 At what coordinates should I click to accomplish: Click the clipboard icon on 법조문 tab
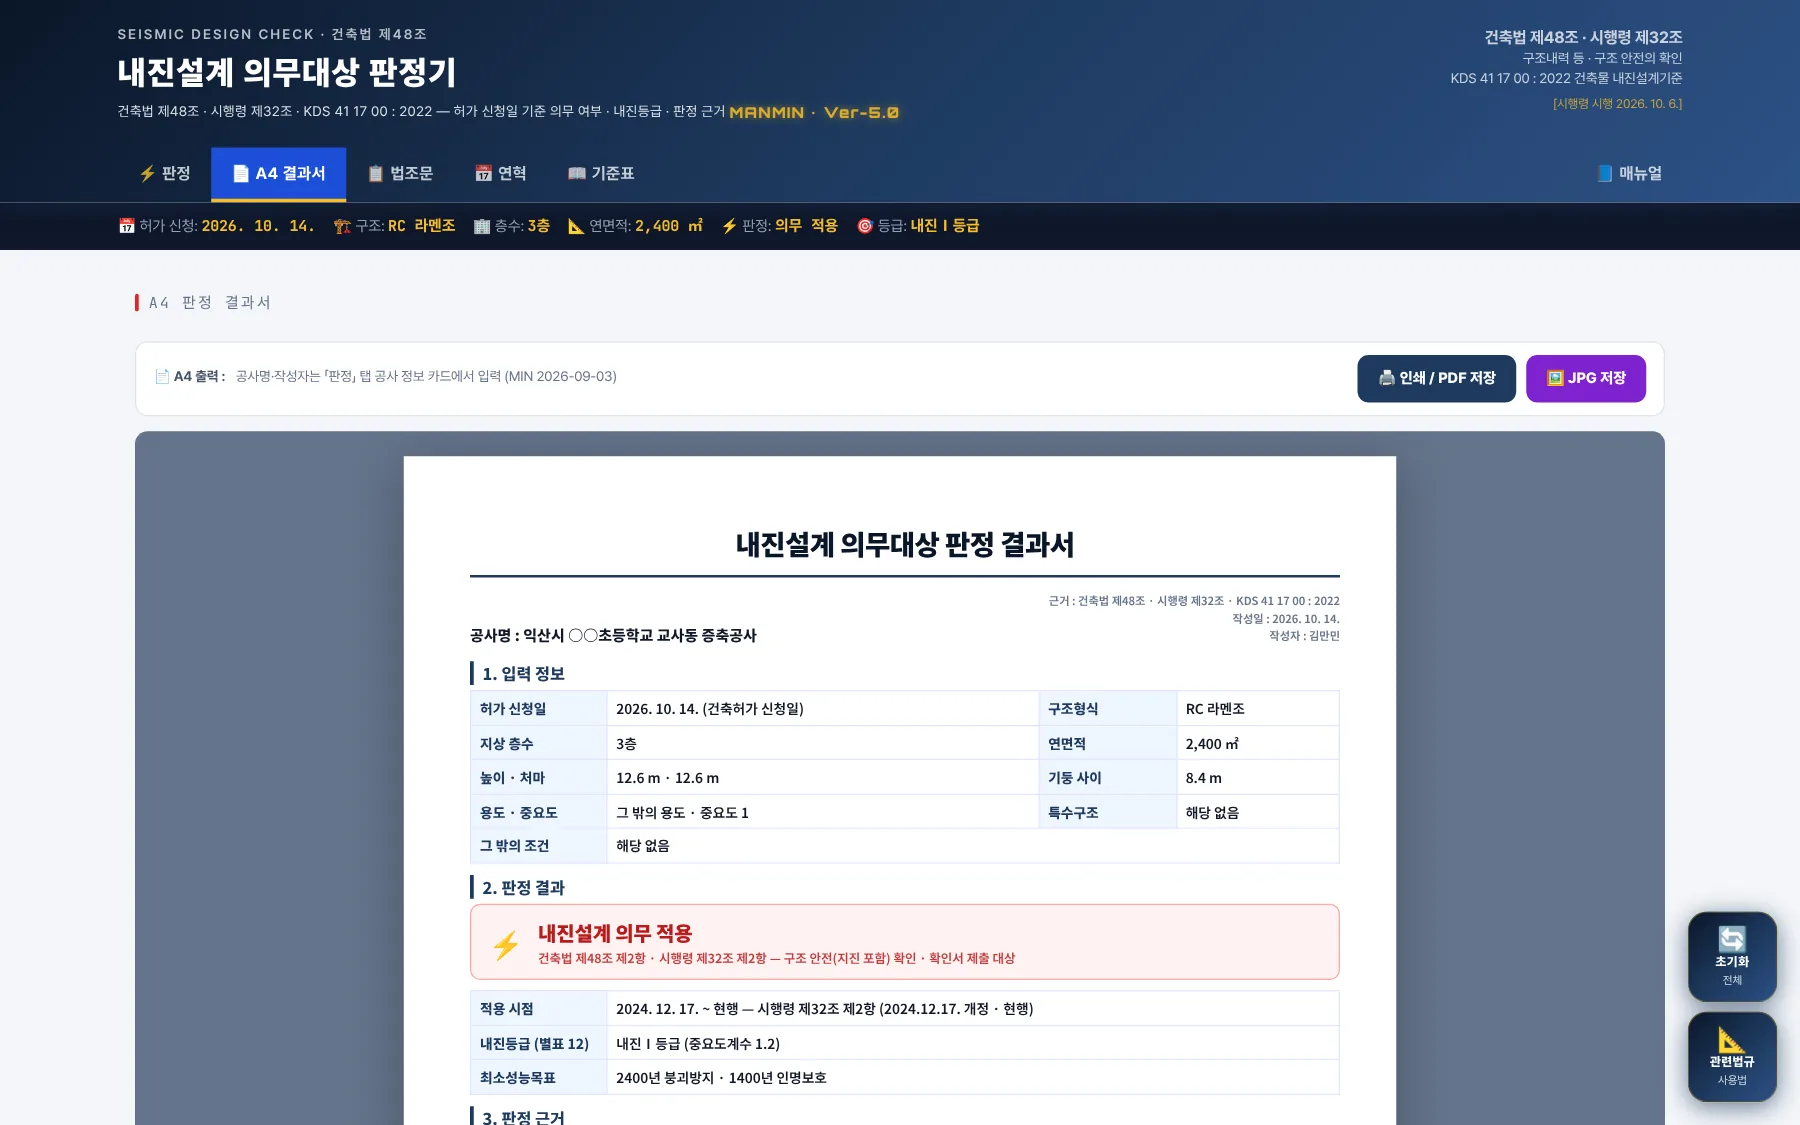pyautogui.click(x=376, y=174)
